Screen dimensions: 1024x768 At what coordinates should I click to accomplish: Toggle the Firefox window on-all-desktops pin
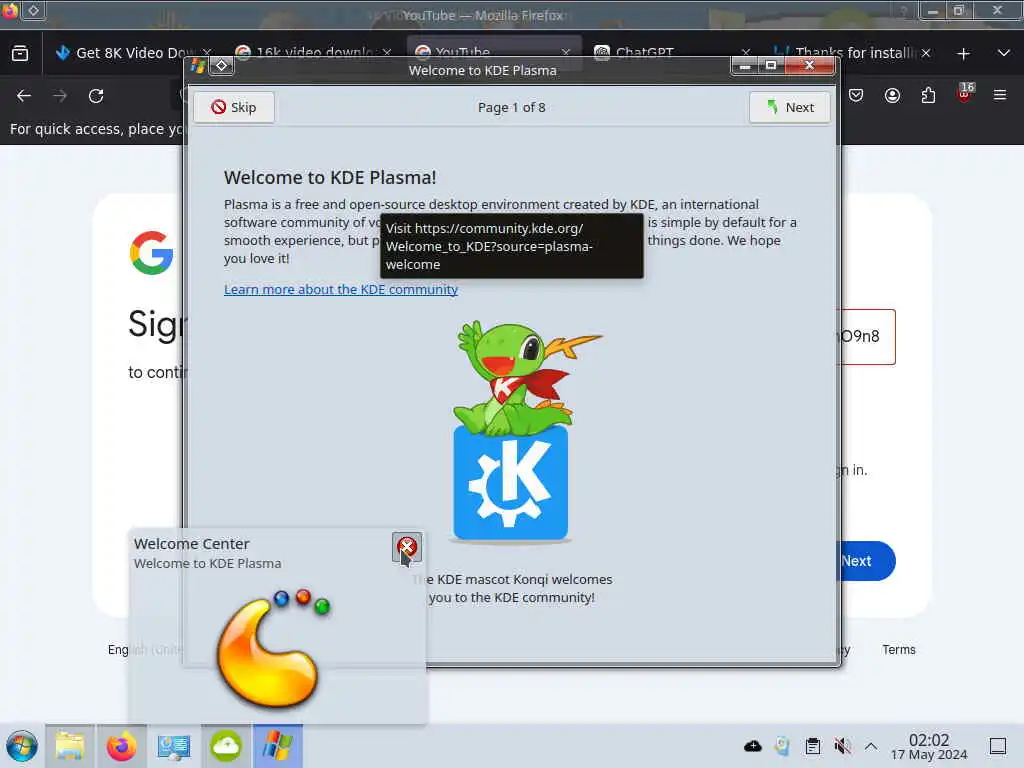33,10
